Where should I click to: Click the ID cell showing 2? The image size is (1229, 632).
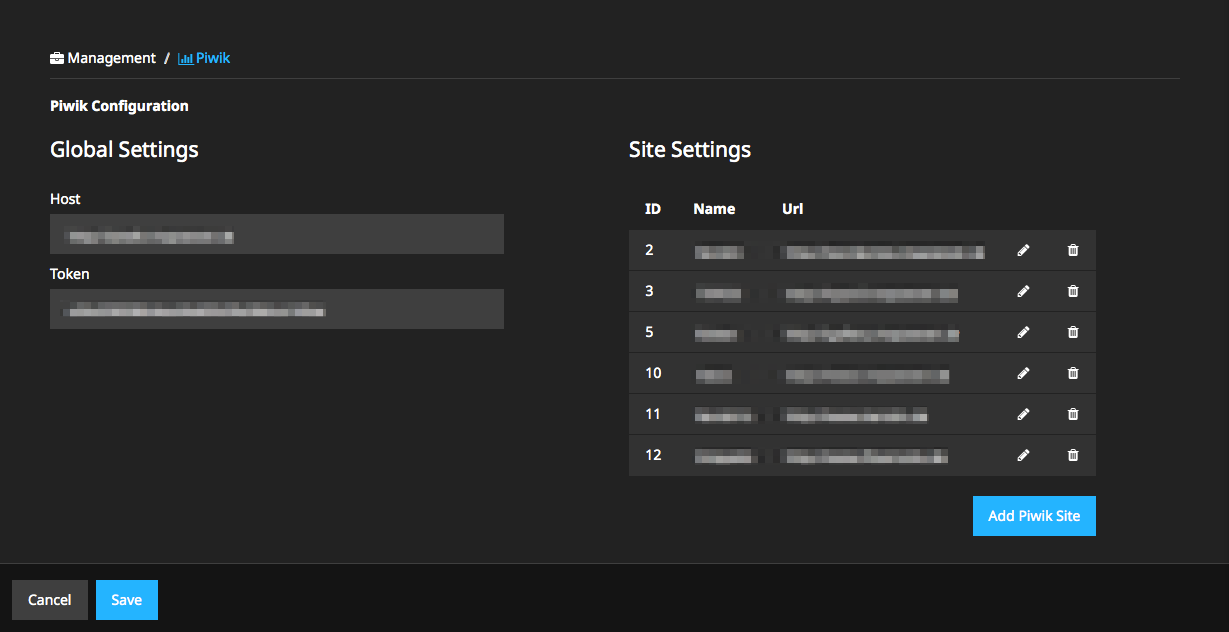coord(649,250)
